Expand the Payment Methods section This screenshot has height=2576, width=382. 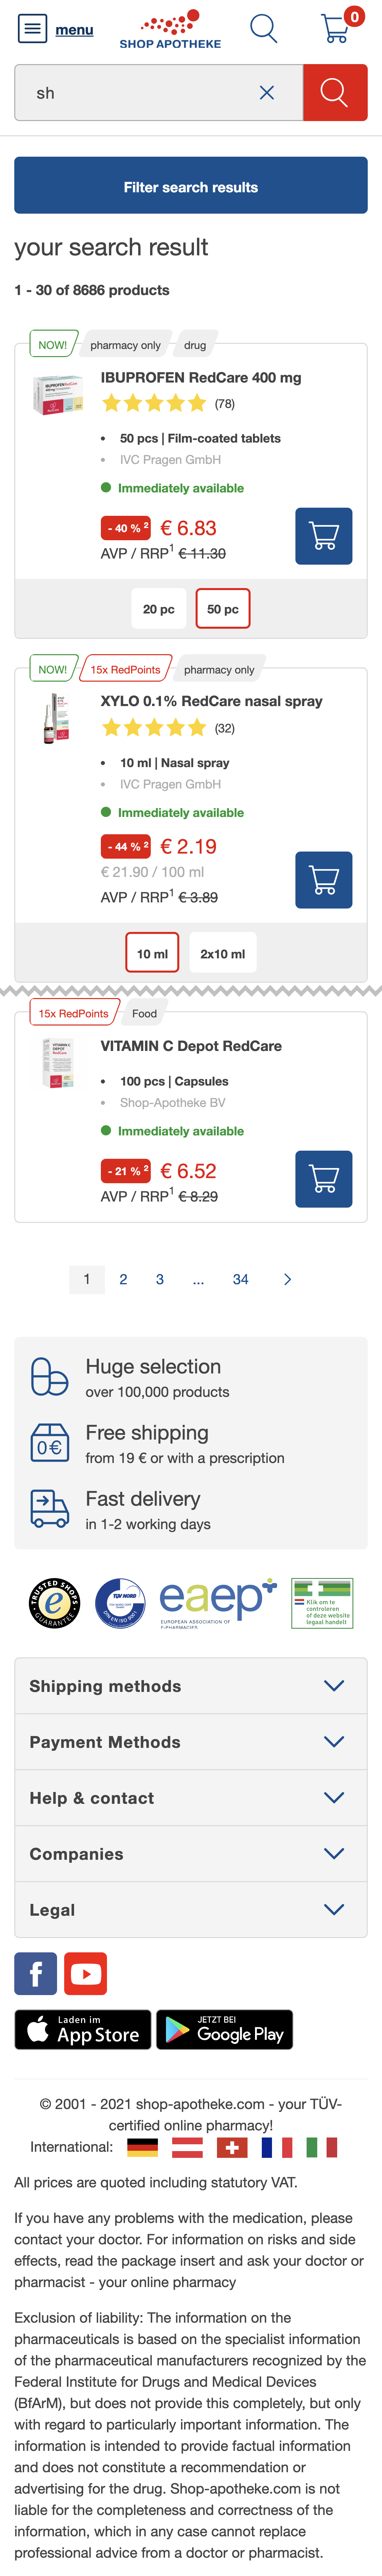point(191,1742)
